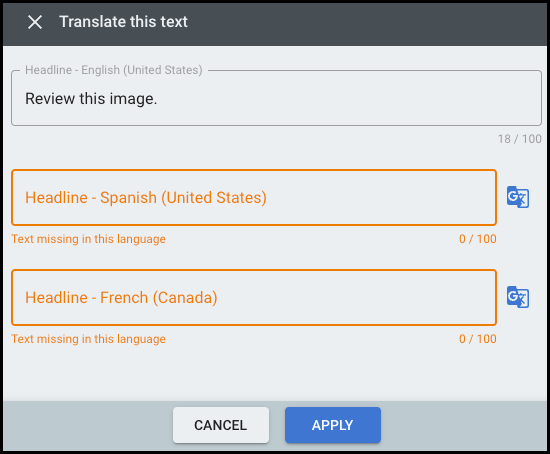Viewport: 550px width, 454px height.
Task: Close the Translate this text dialog
Action: (35, 22)
